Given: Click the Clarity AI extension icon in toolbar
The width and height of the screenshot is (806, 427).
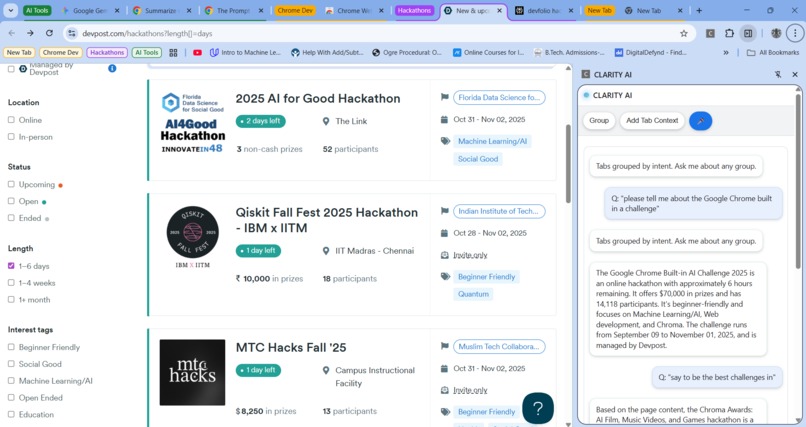Looking at the screenshot, I should pyautogui.click(x=710, y=33).
